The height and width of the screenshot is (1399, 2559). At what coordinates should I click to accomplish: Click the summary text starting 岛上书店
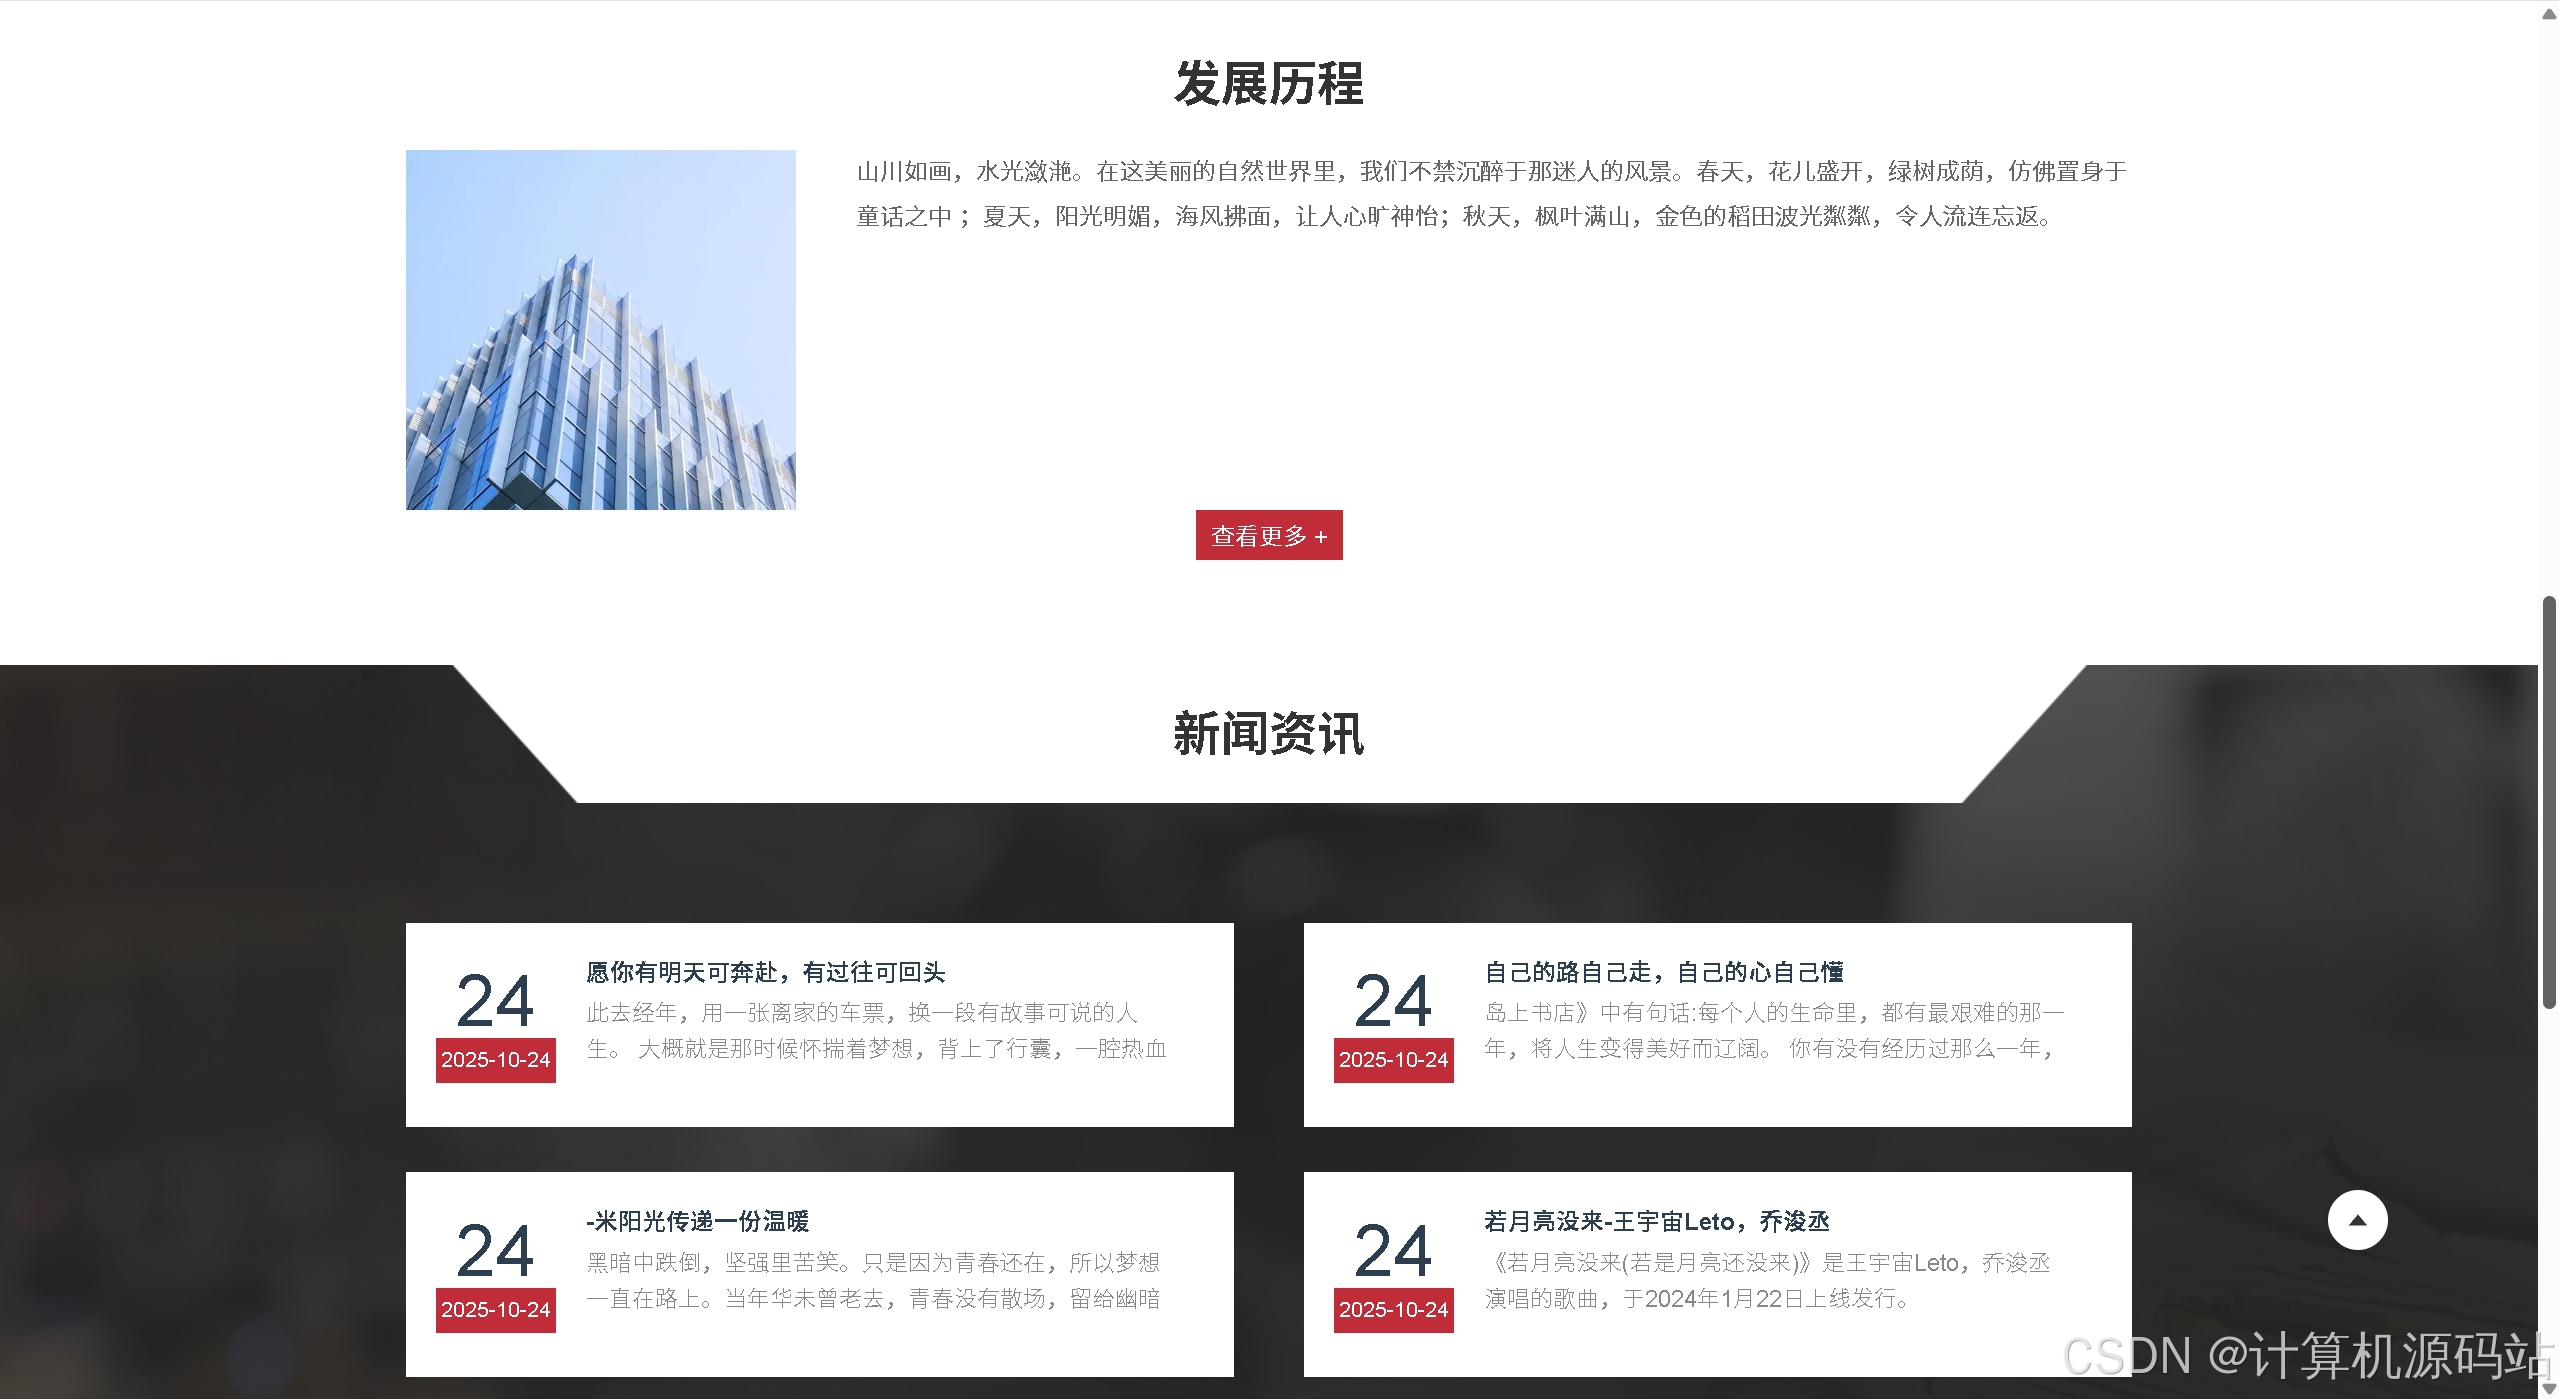(x=1775, y=1031)
